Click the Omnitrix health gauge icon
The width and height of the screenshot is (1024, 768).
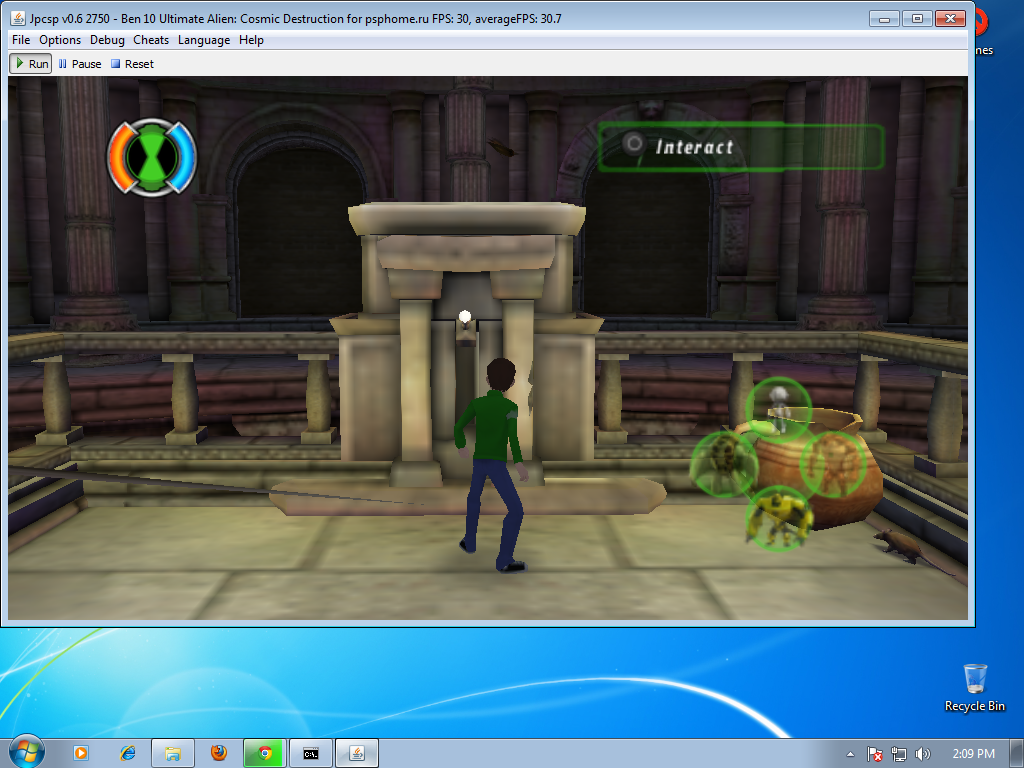[x=152, y=157]
